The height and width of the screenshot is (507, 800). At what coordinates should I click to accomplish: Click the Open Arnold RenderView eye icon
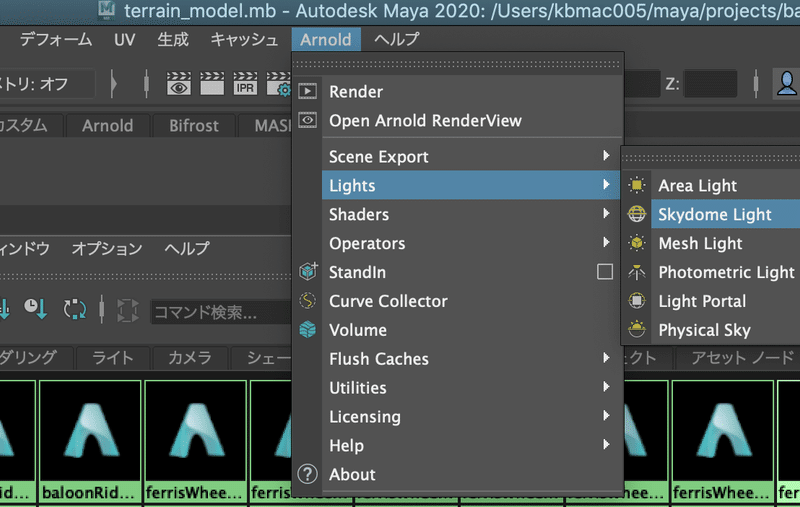pyautogui.click(x=307, y=120)
